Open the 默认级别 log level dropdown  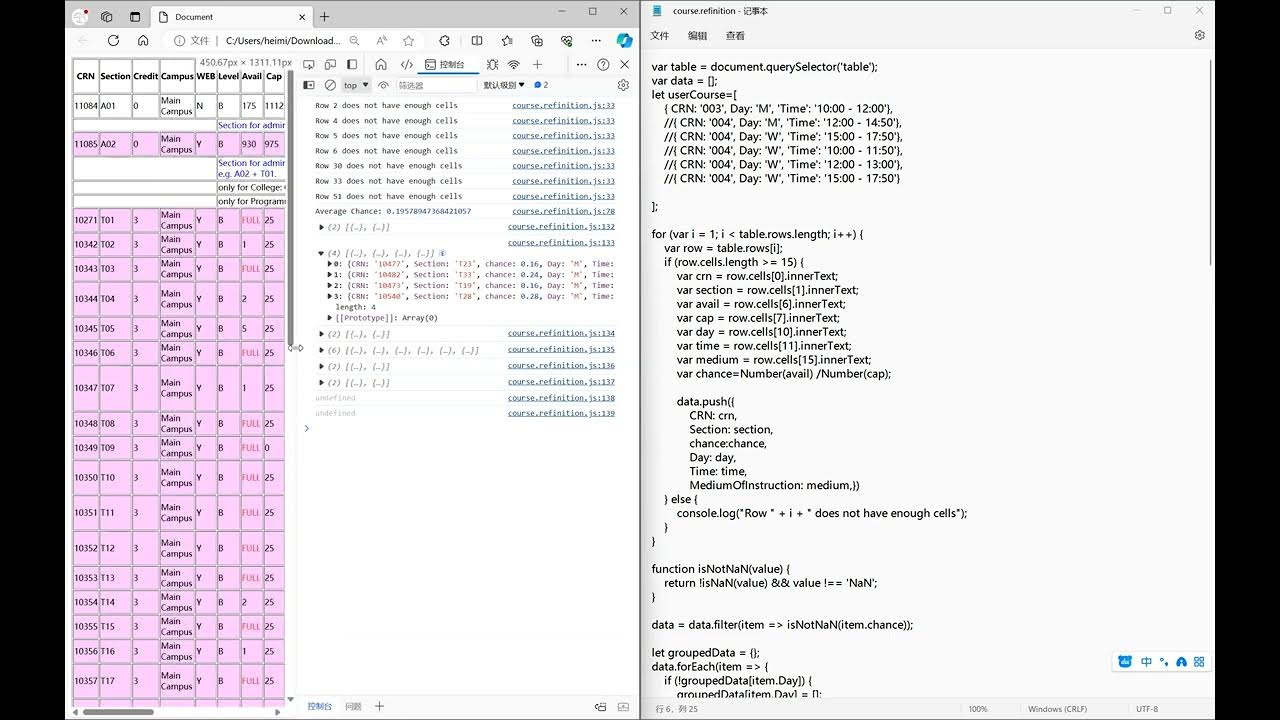point(504,85)
